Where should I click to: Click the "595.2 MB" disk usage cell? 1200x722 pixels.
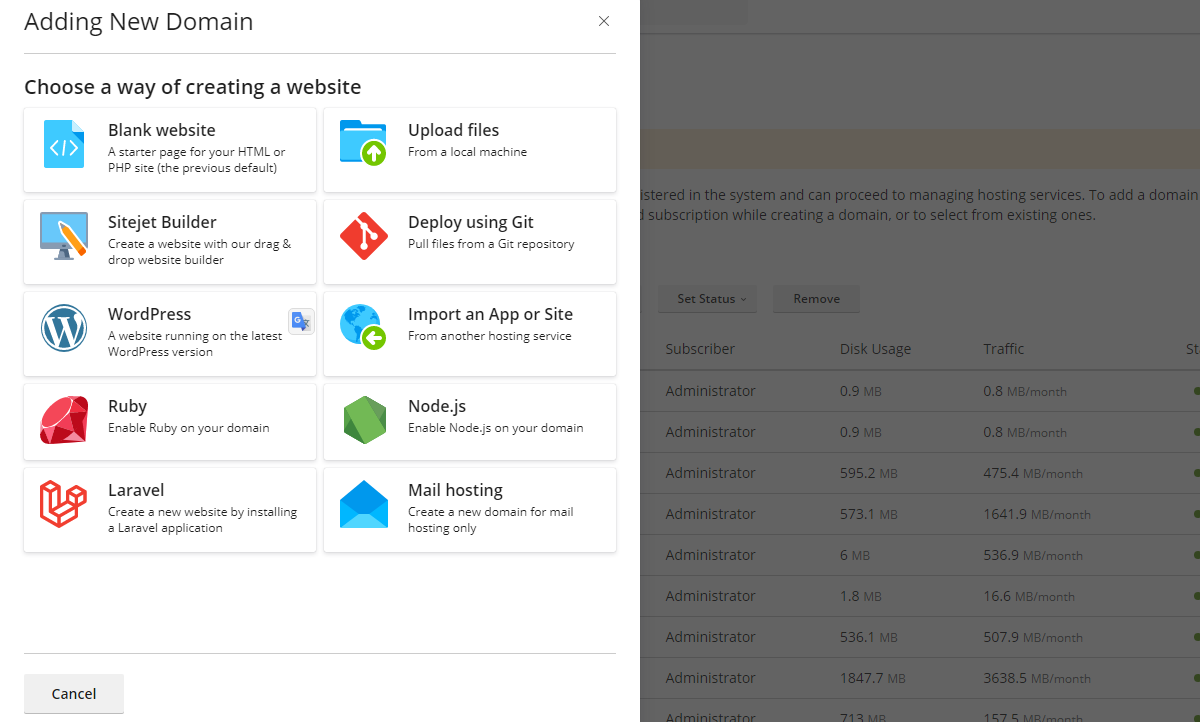(x=869, y=473)
